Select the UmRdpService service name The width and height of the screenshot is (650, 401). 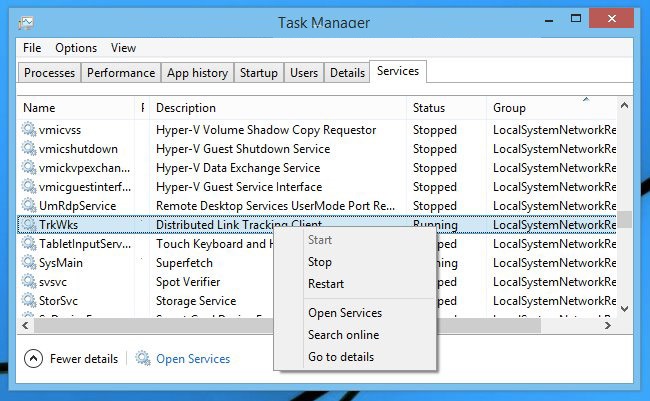(x=78, y=206)
